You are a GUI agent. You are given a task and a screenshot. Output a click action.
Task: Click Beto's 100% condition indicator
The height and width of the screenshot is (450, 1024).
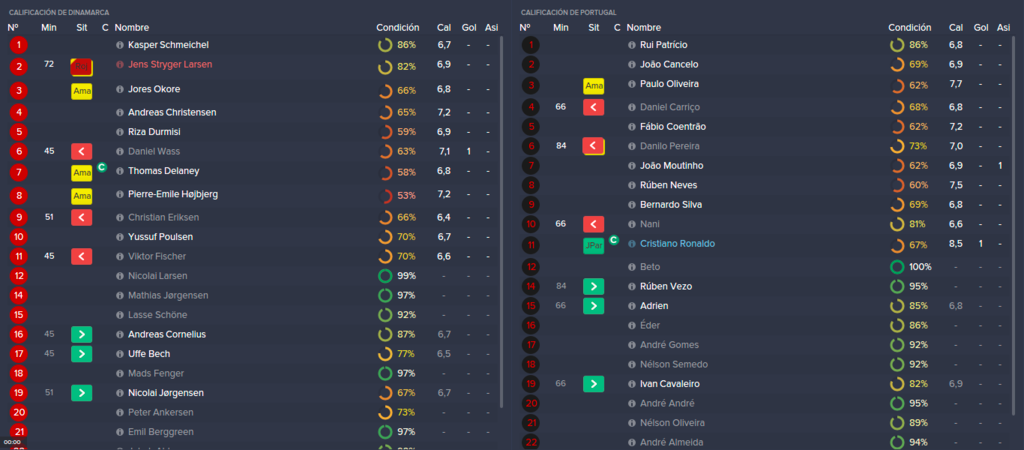911,266
